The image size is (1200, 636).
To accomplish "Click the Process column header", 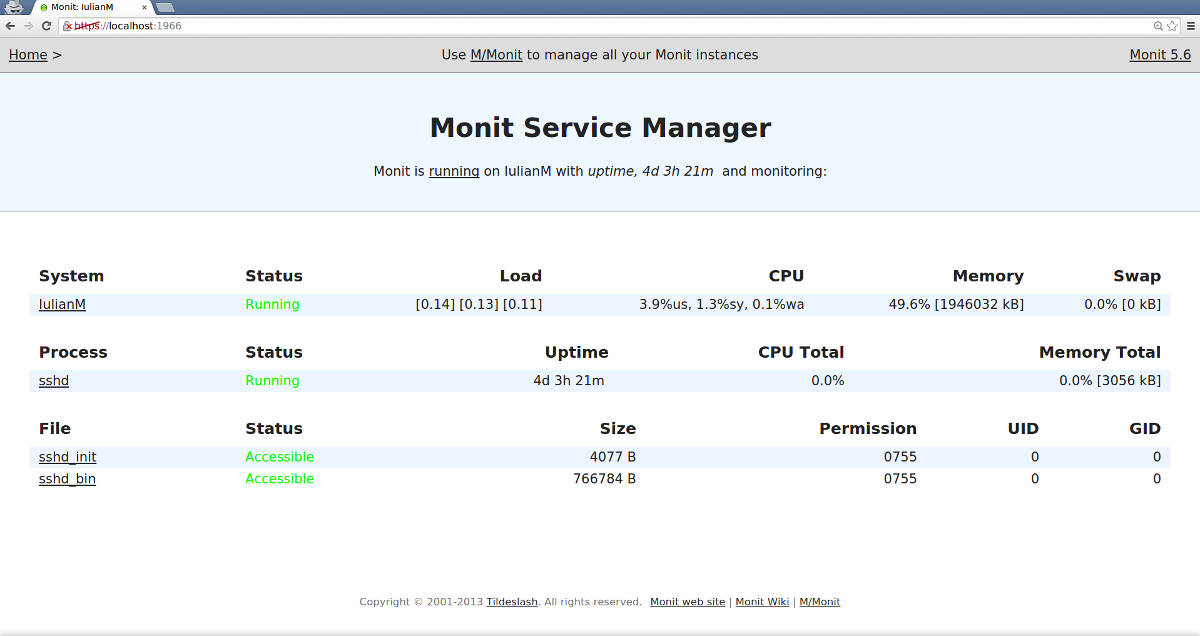I will (73, 352).
